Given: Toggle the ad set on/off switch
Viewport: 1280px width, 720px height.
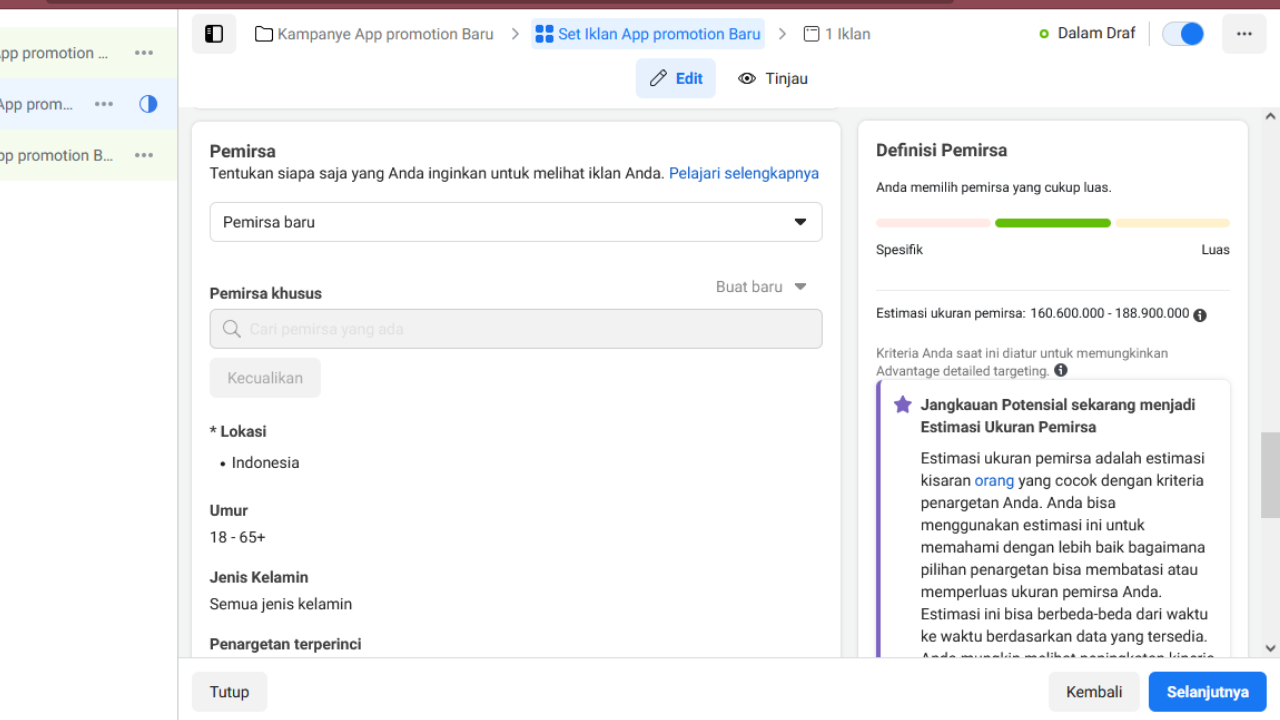Looking at the screenshot, I should click(1183, 34).
